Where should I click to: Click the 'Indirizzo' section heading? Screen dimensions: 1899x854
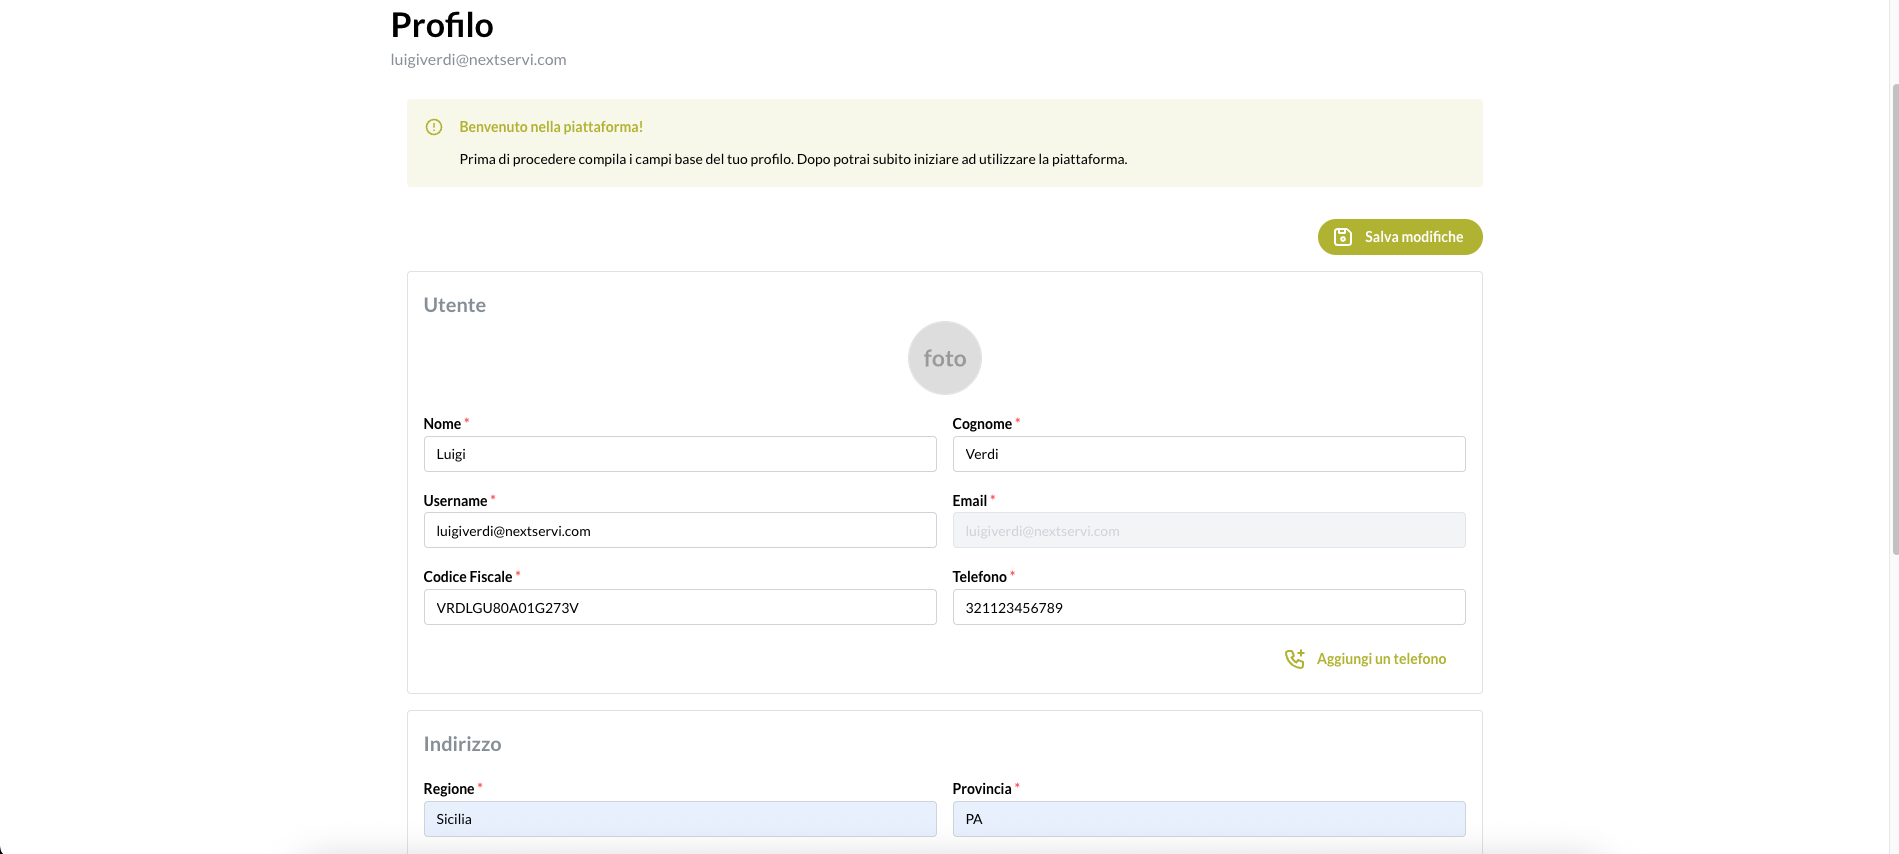(462, 744)
